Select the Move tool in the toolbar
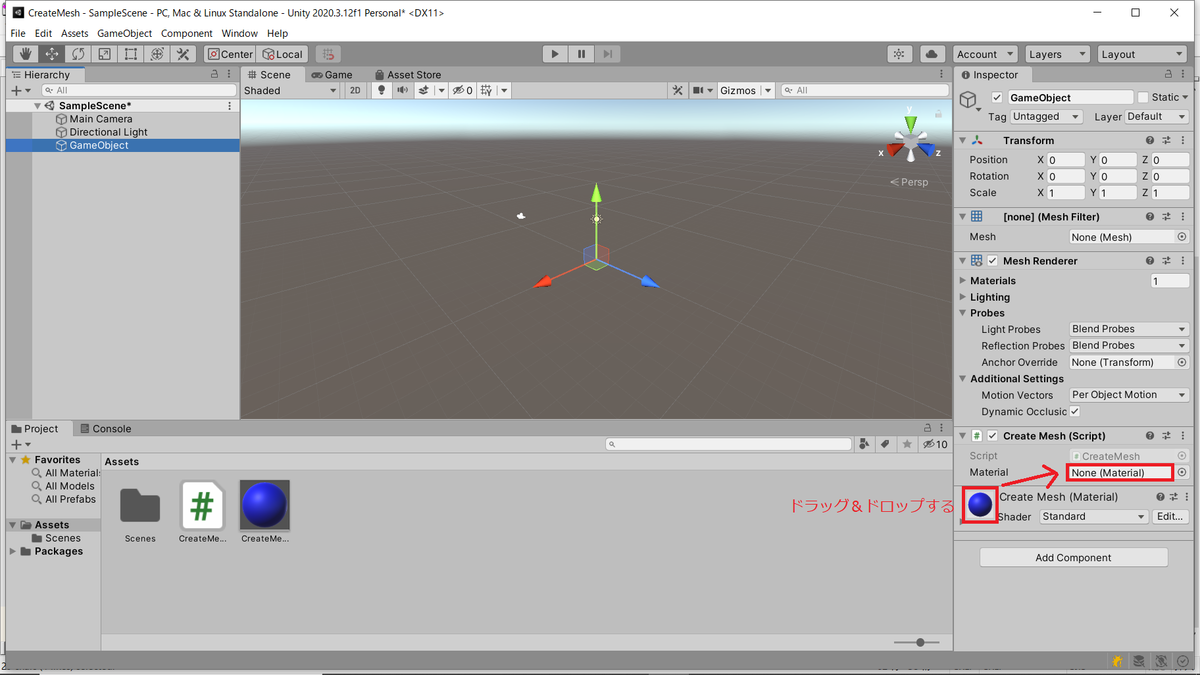Screen dimensions: 1200x675 pos(52,54)
